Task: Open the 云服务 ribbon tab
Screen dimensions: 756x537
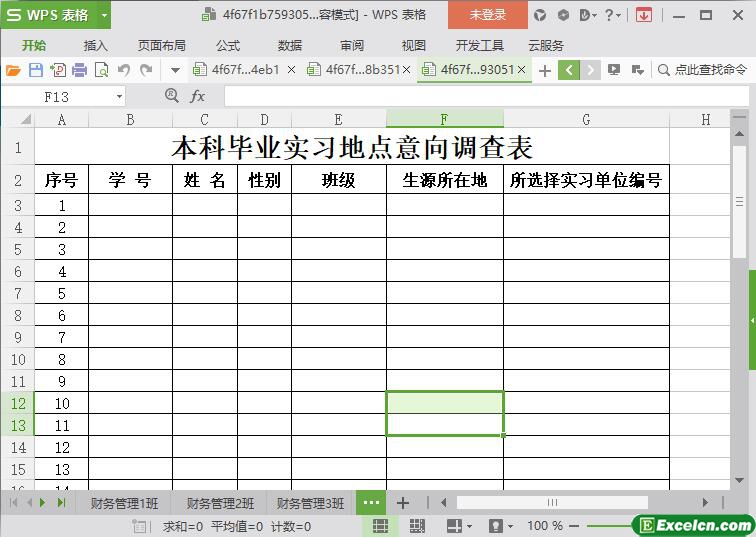Action: [x=546, y=46]
